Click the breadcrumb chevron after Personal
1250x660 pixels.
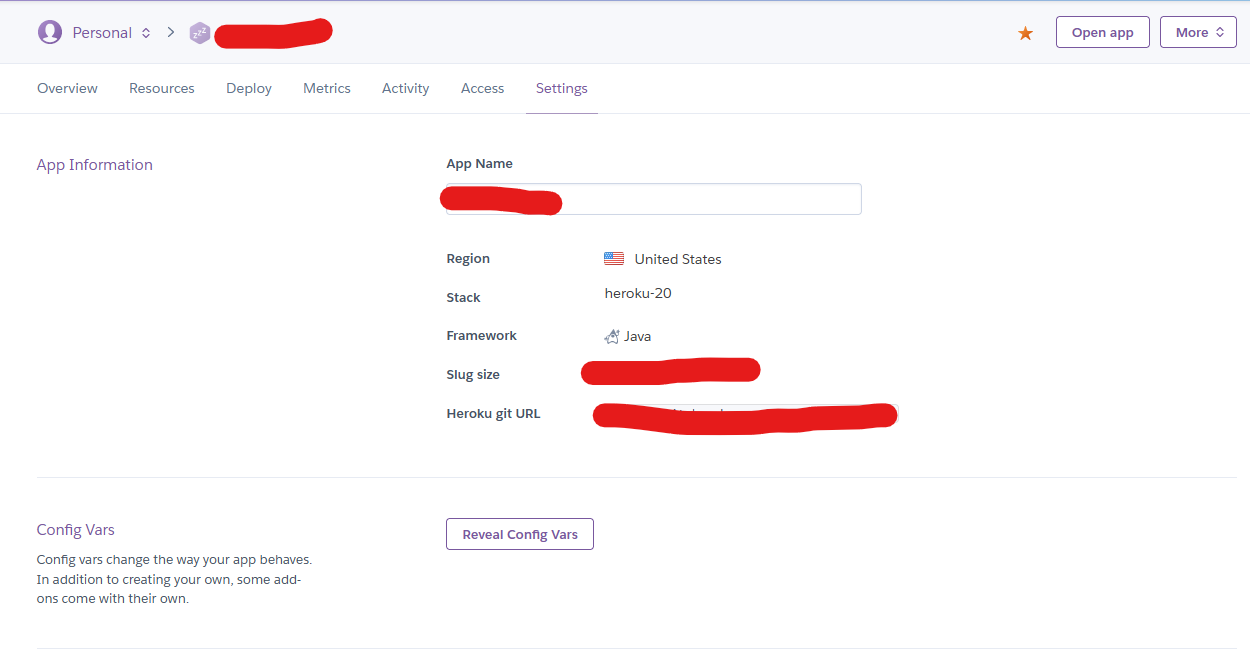(x=171, y=33)
